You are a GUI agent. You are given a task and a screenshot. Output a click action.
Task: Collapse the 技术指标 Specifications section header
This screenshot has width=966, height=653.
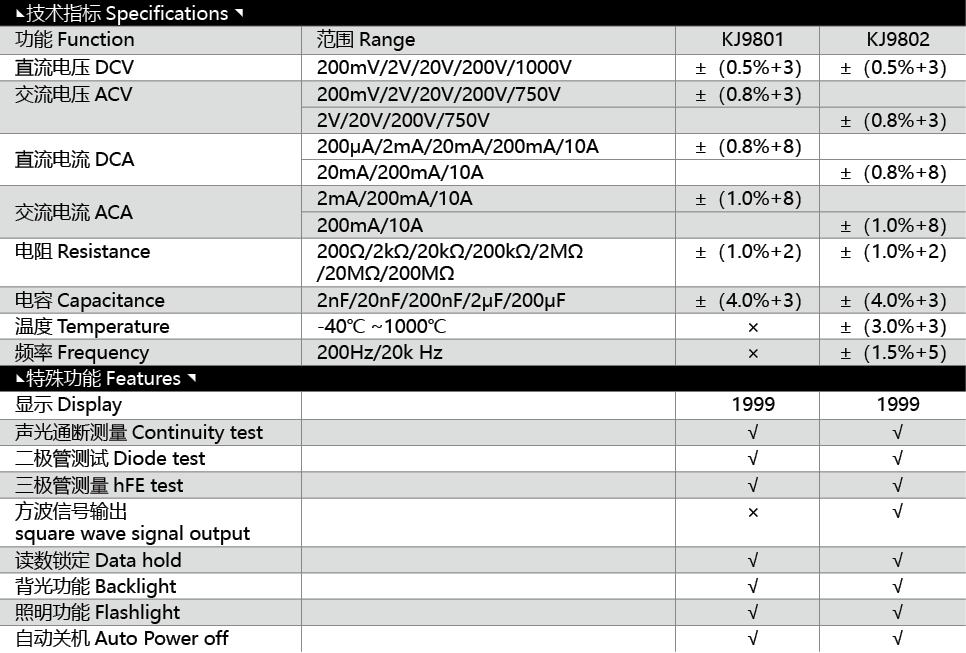(128, 13)
